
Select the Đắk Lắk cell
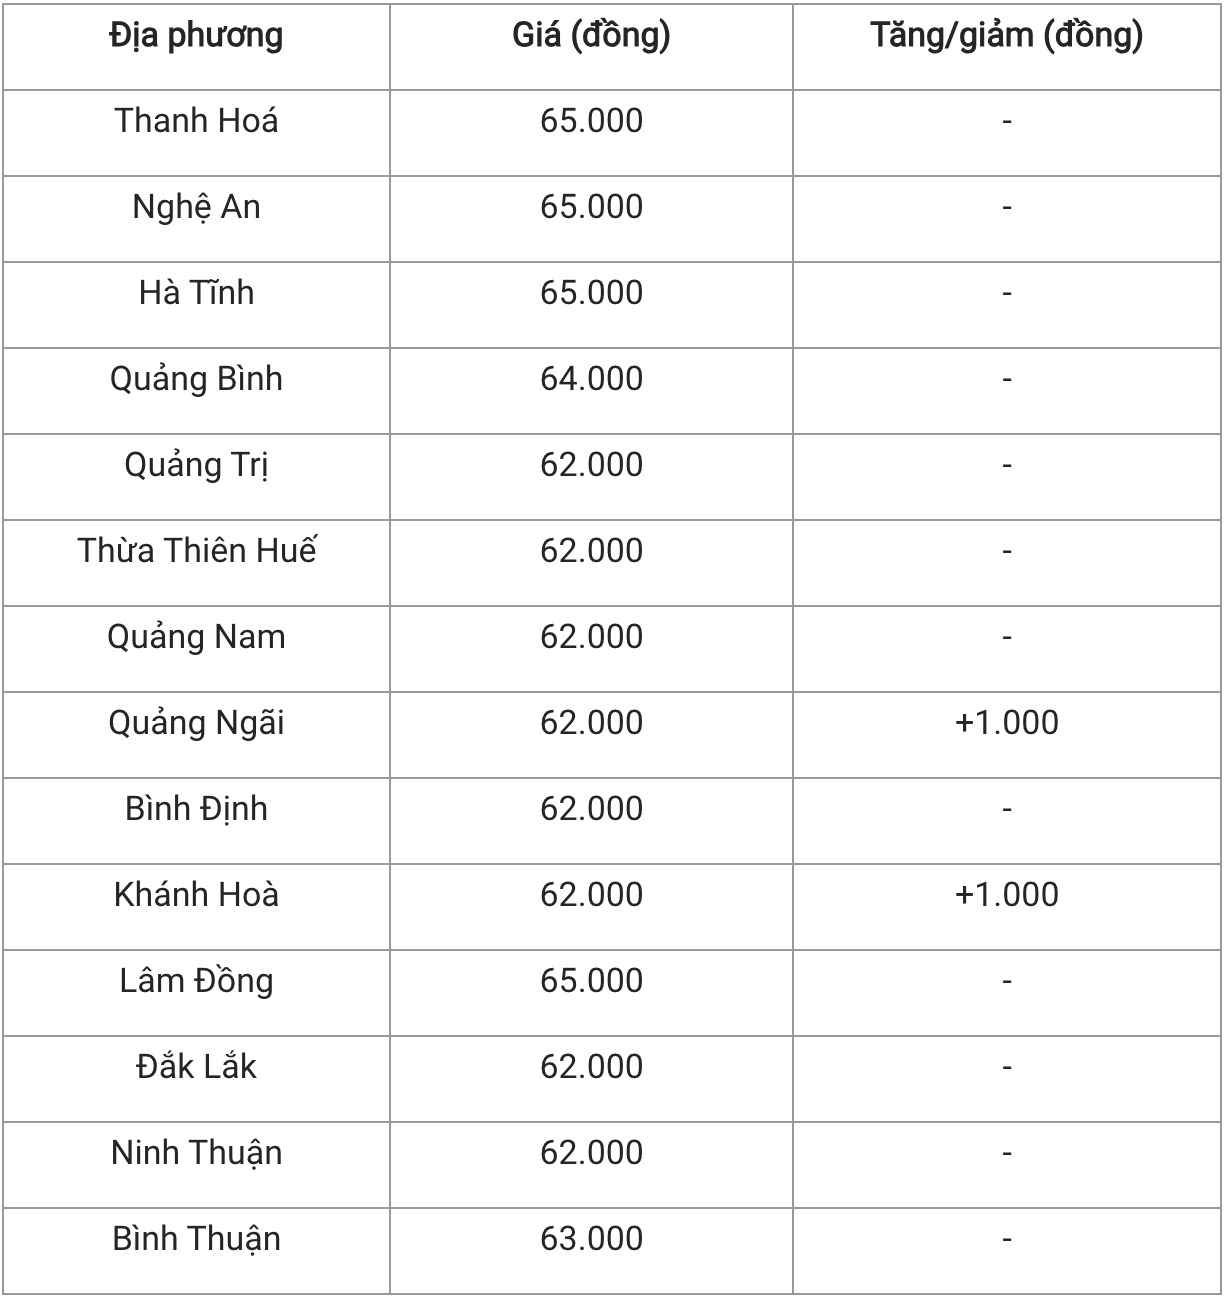[197, 1067]
